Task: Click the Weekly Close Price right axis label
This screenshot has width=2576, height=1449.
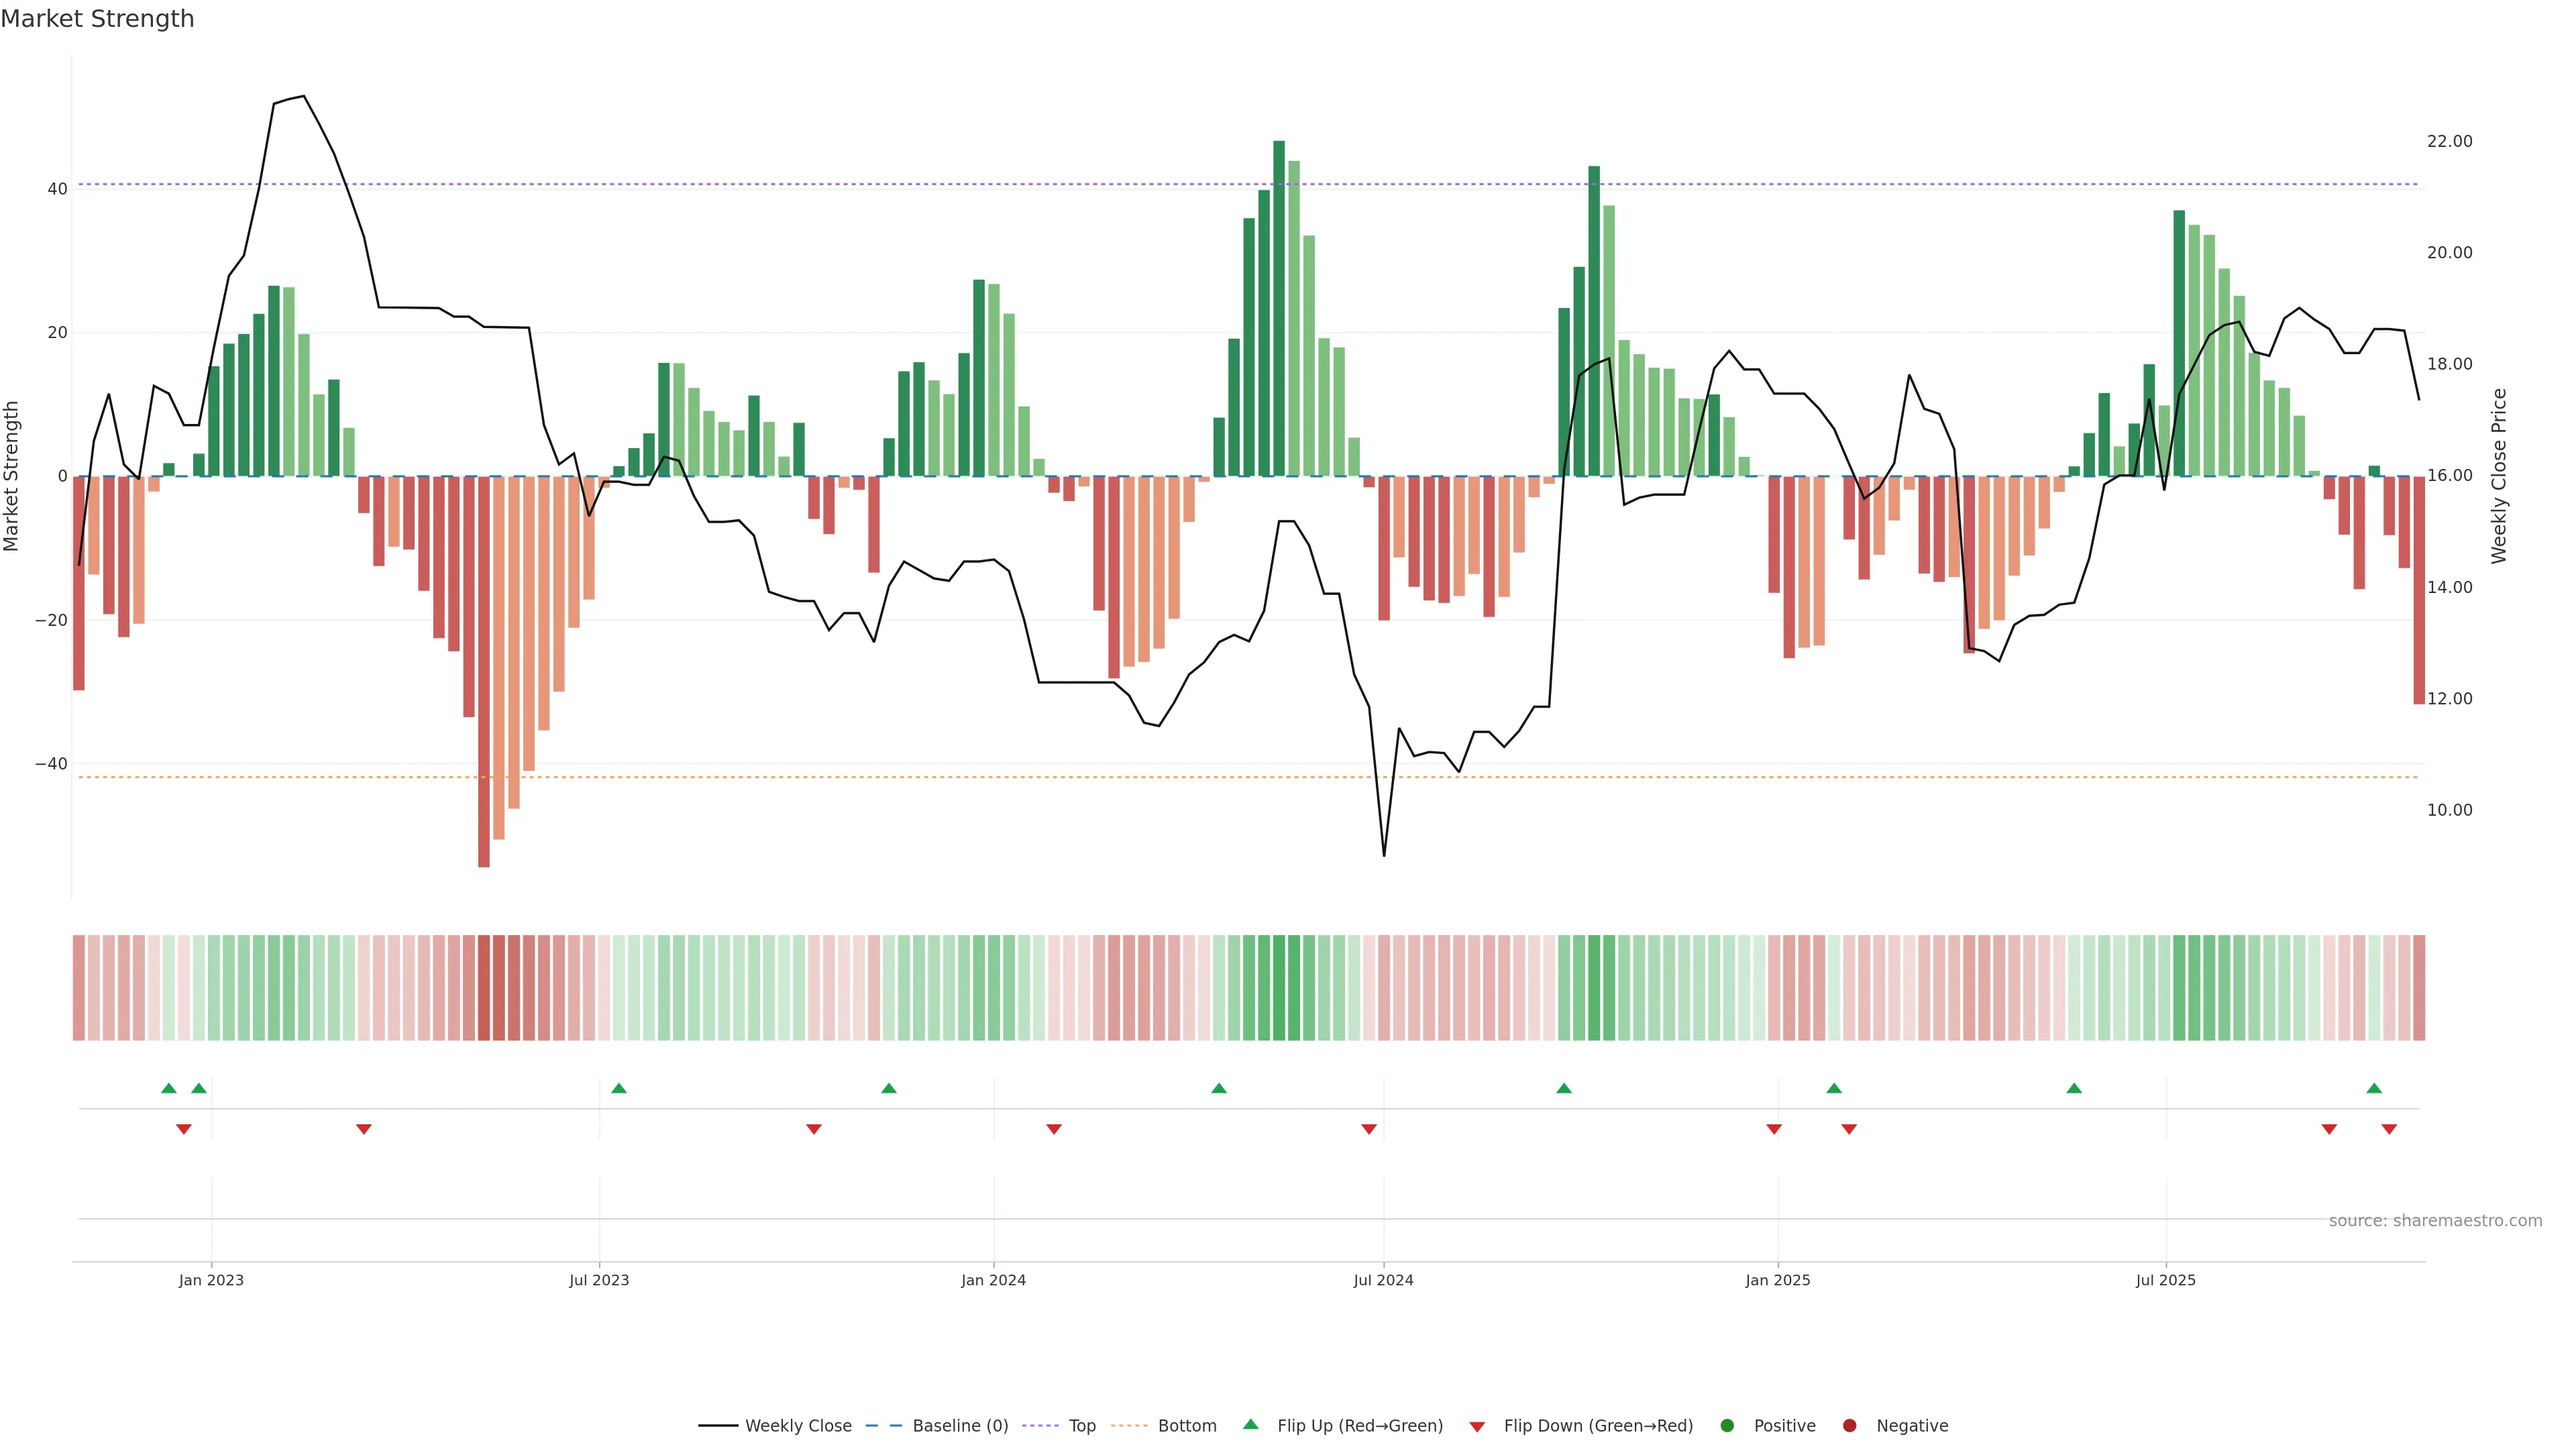Action: tap(2499, 476)
